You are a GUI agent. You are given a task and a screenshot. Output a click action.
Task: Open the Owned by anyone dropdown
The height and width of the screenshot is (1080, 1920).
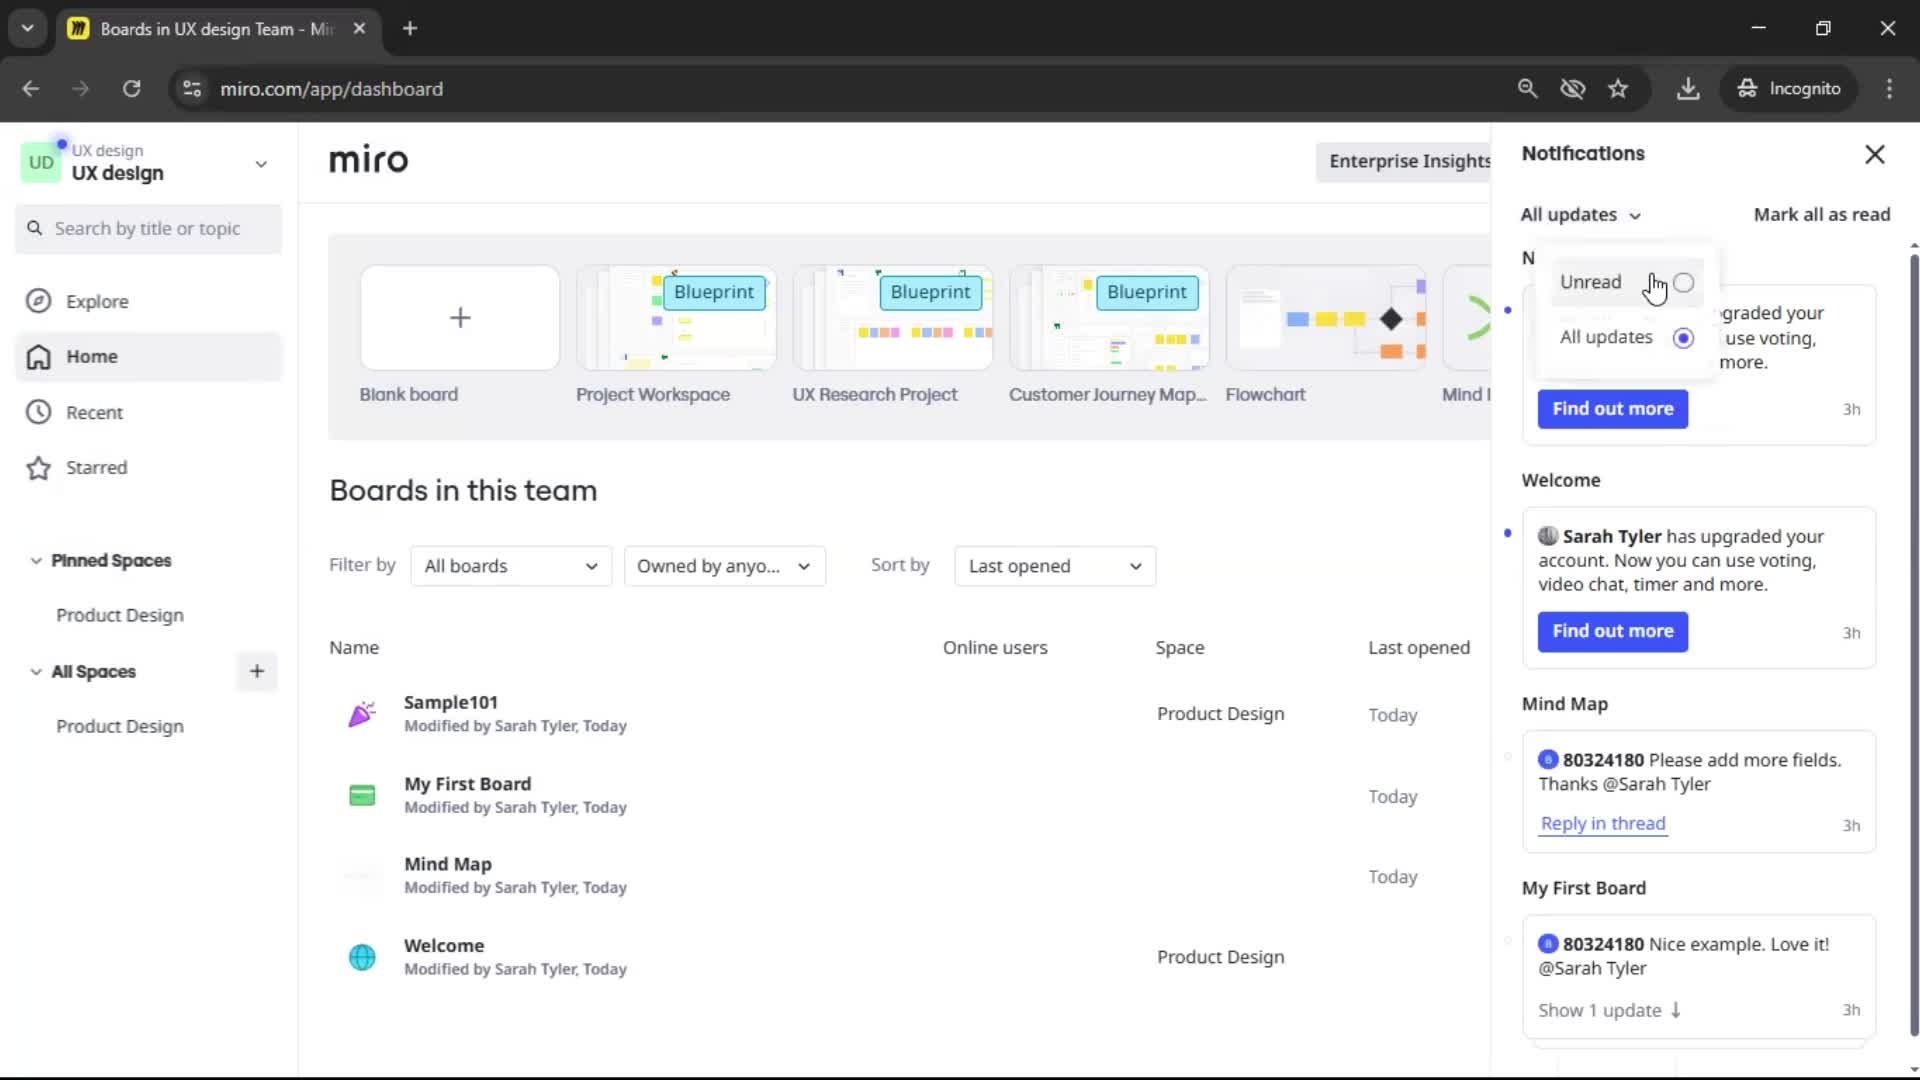(x=724, y=566)
